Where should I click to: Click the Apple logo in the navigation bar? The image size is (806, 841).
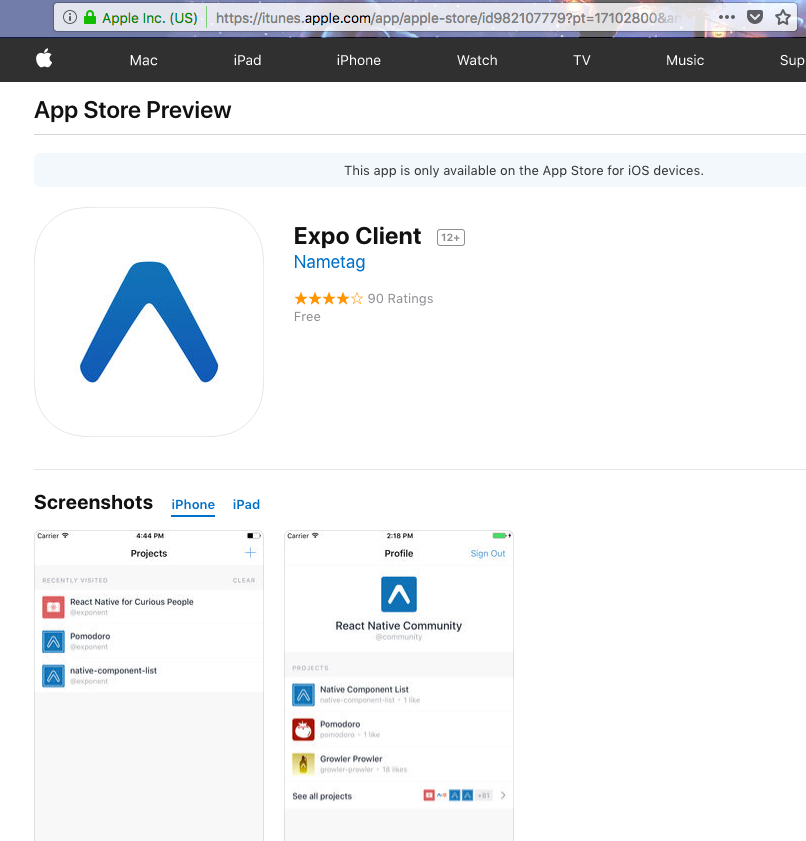coord(44,58)
